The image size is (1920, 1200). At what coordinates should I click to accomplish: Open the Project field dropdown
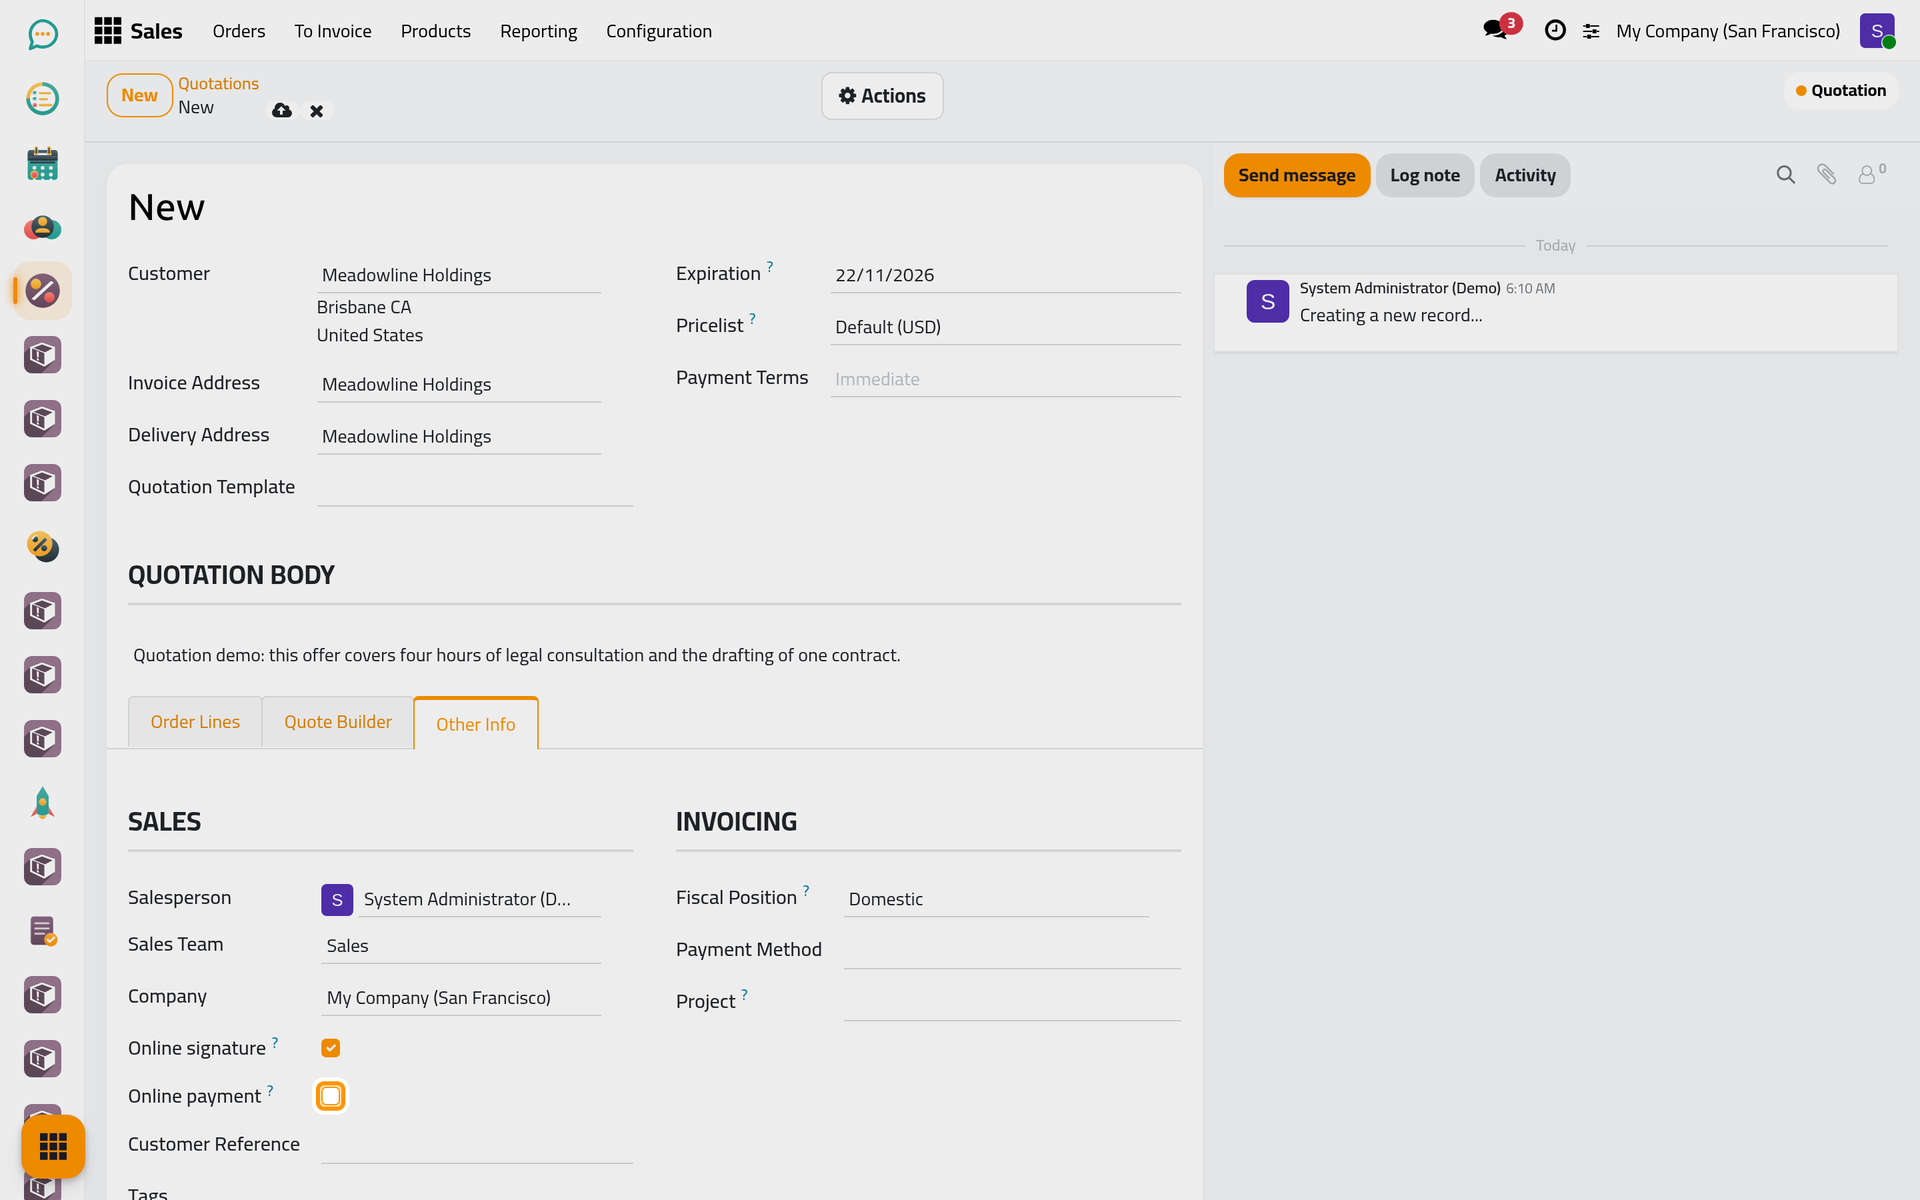(1012, 1003)
